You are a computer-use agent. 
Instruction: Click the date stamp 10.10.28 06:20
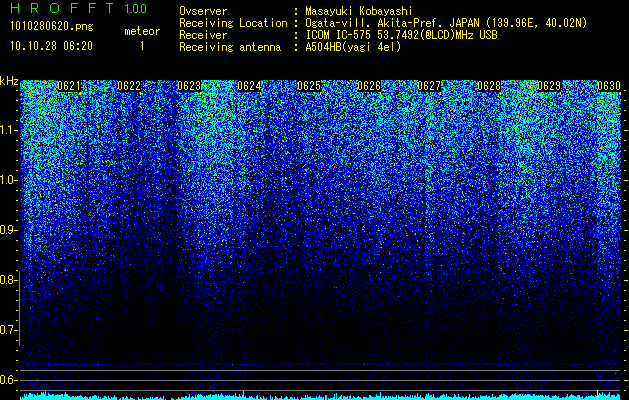point(51,46)
